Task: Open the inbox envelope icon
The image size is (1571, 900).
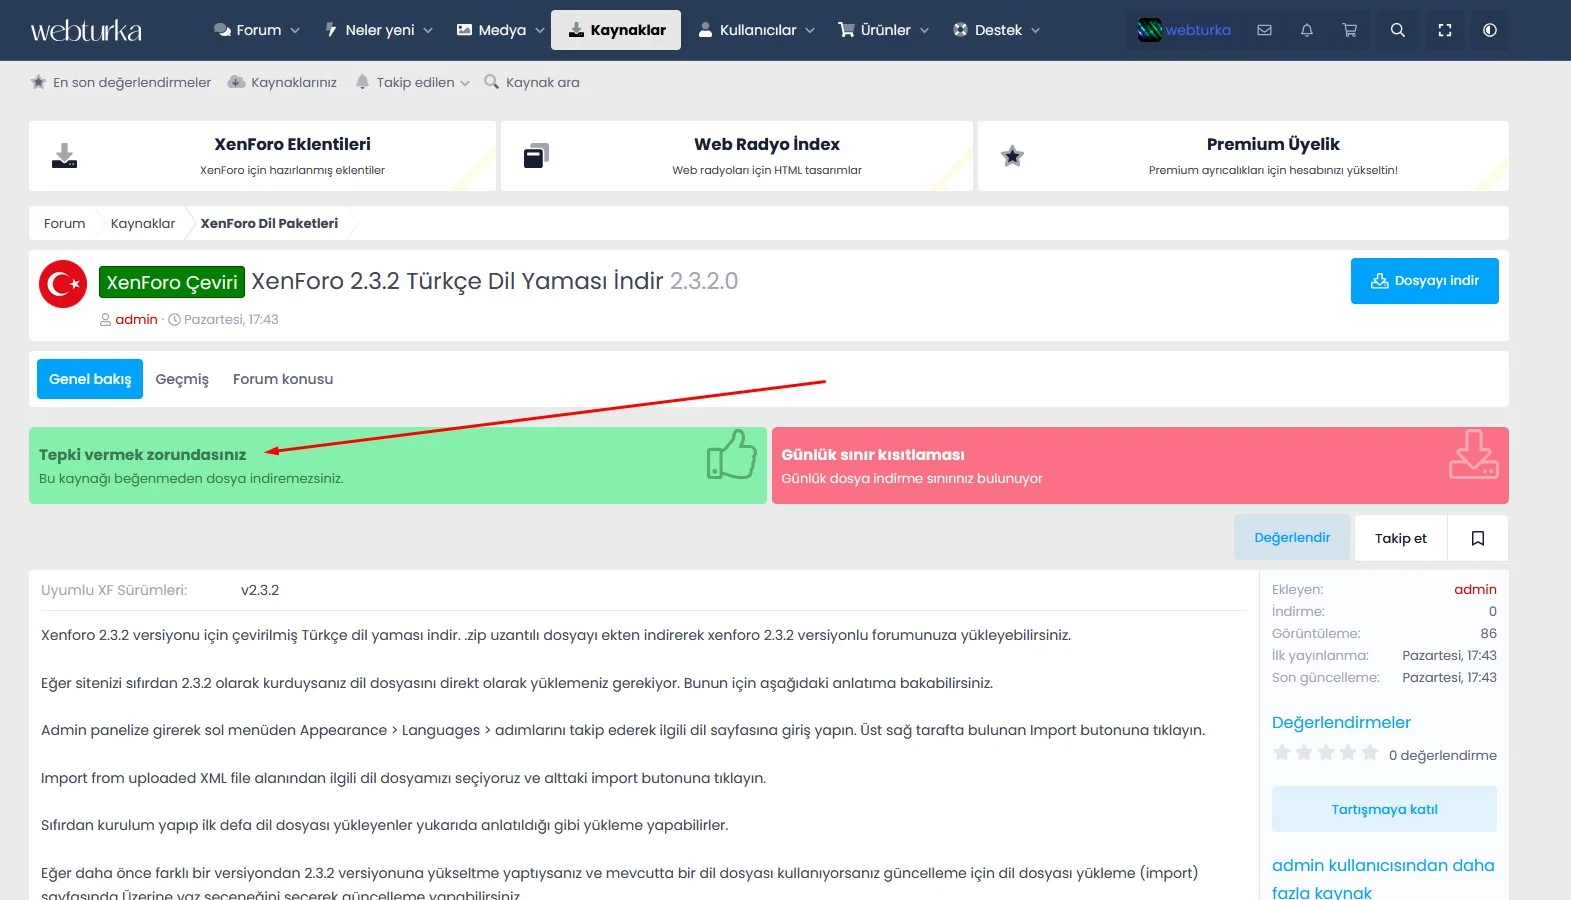Action: (x=1264, y=30)
